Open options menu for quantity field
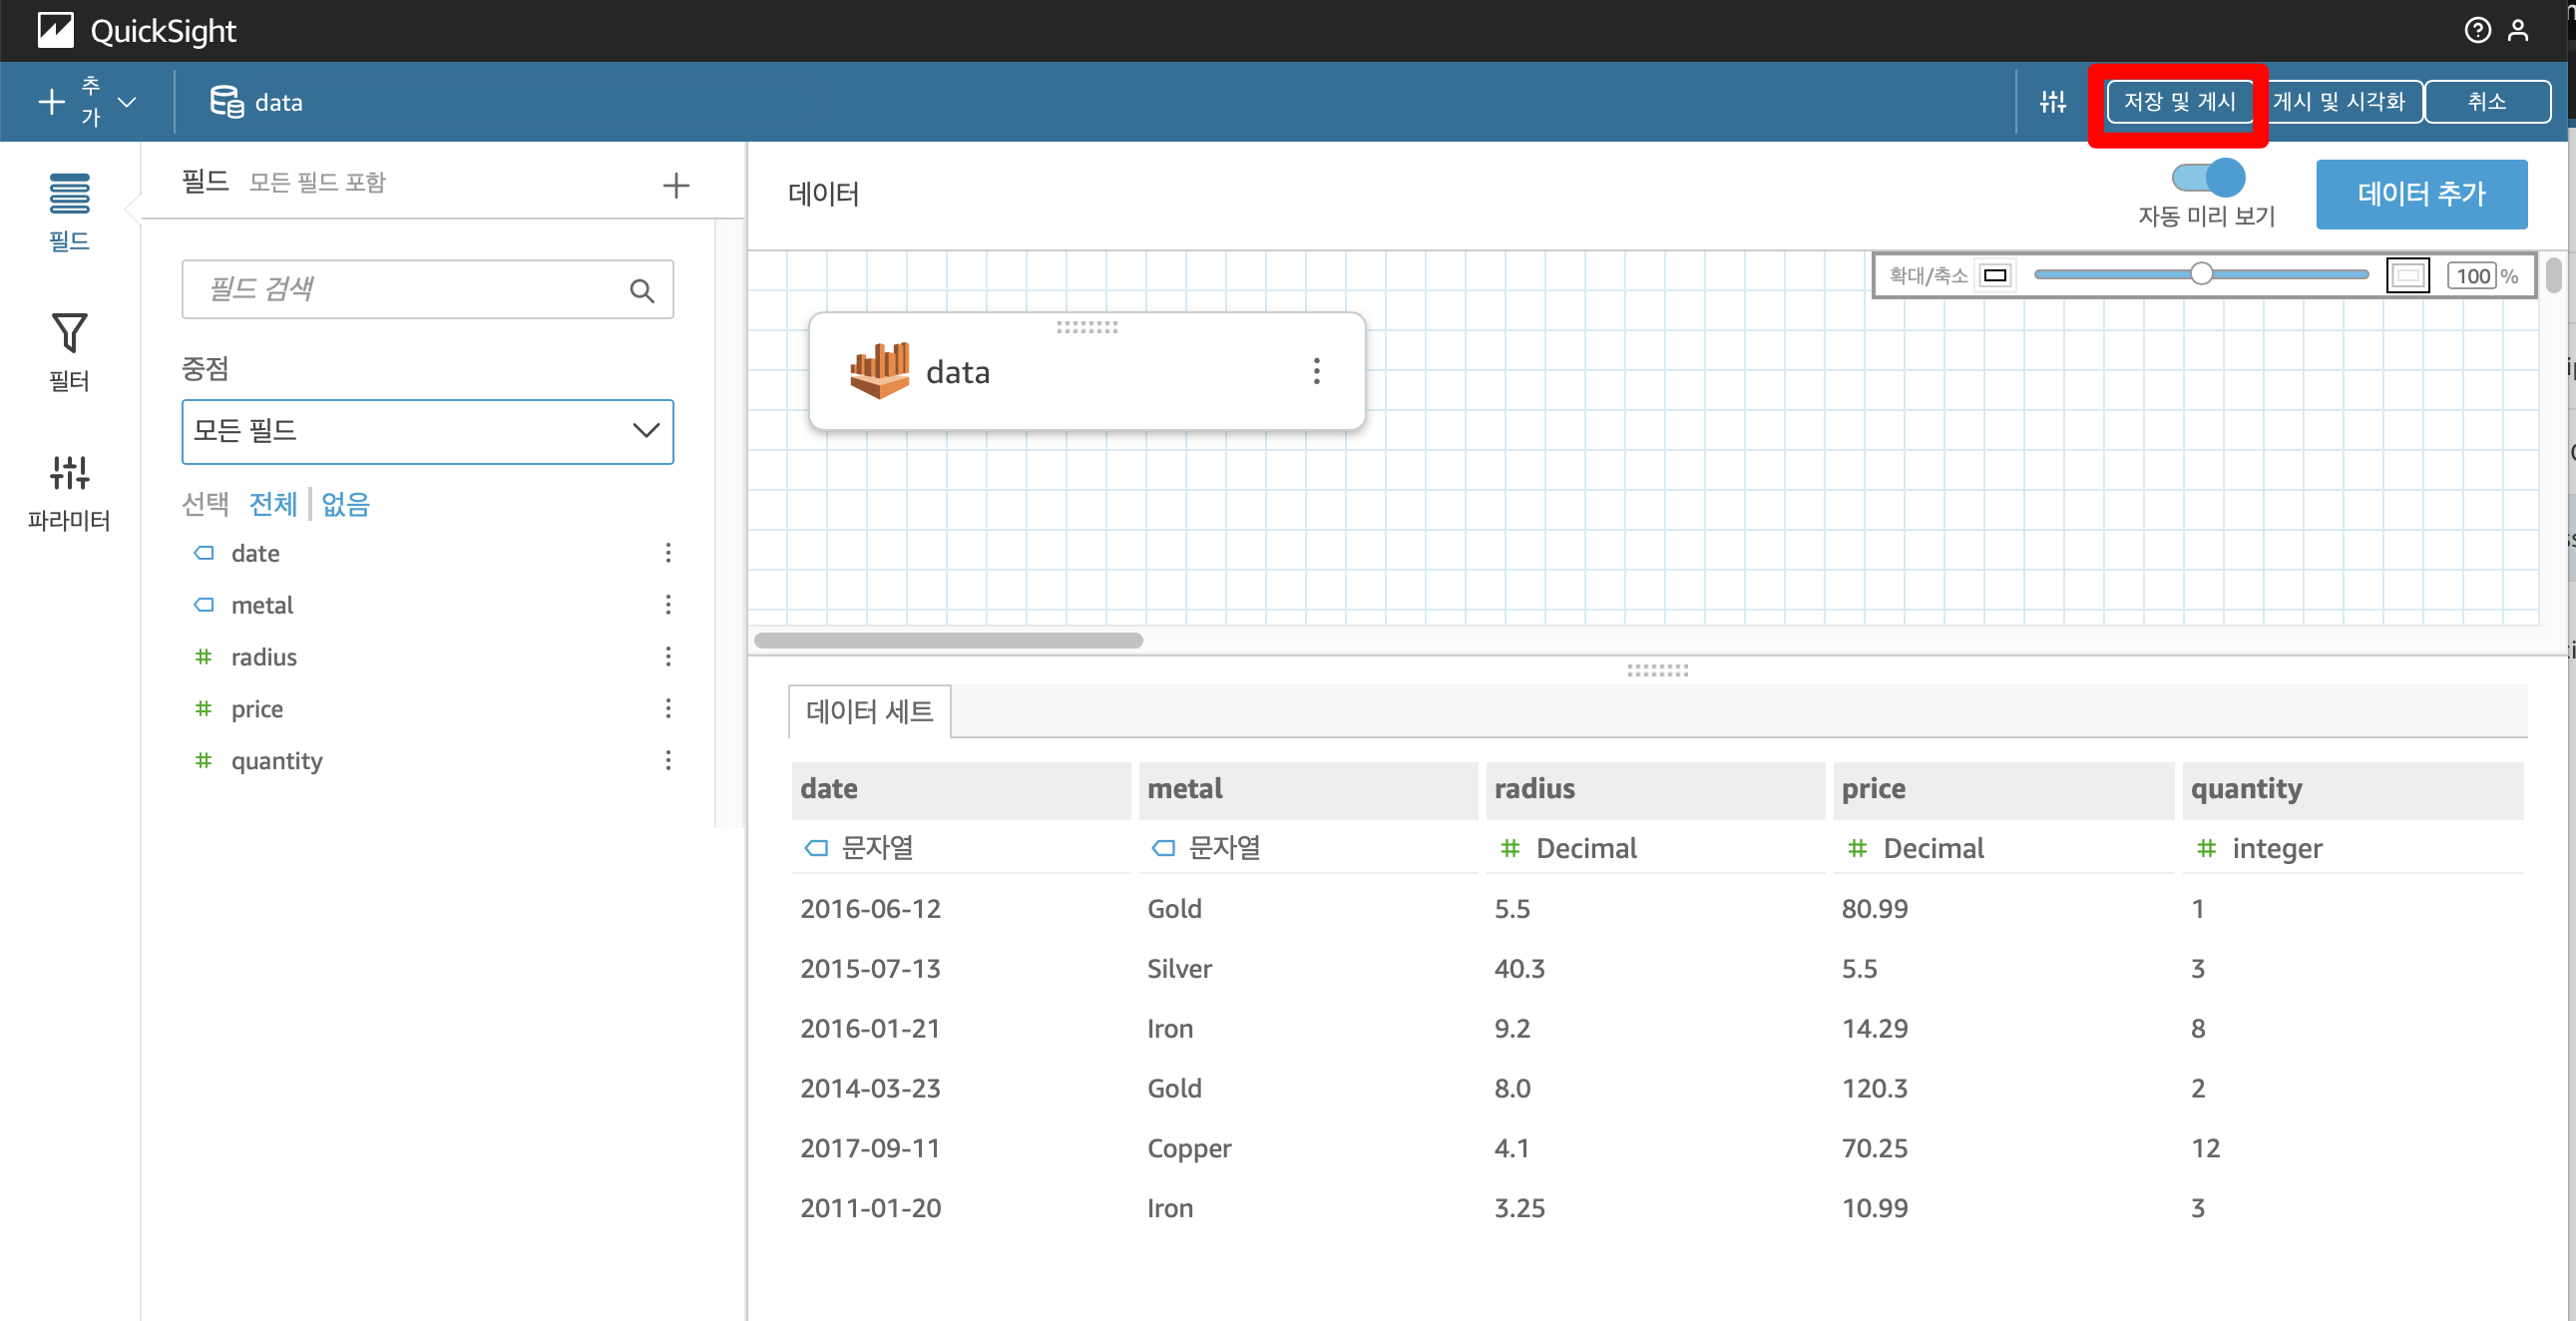2576x1321 pixels. coord(668,760)
